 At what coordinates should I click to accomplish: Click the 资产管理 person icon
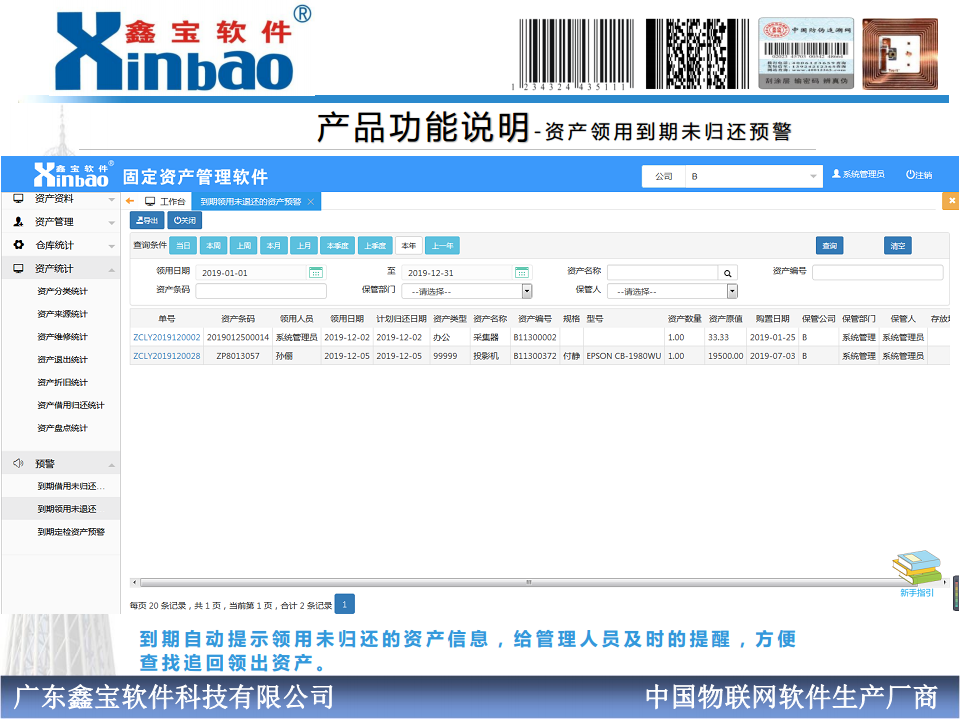18,221
